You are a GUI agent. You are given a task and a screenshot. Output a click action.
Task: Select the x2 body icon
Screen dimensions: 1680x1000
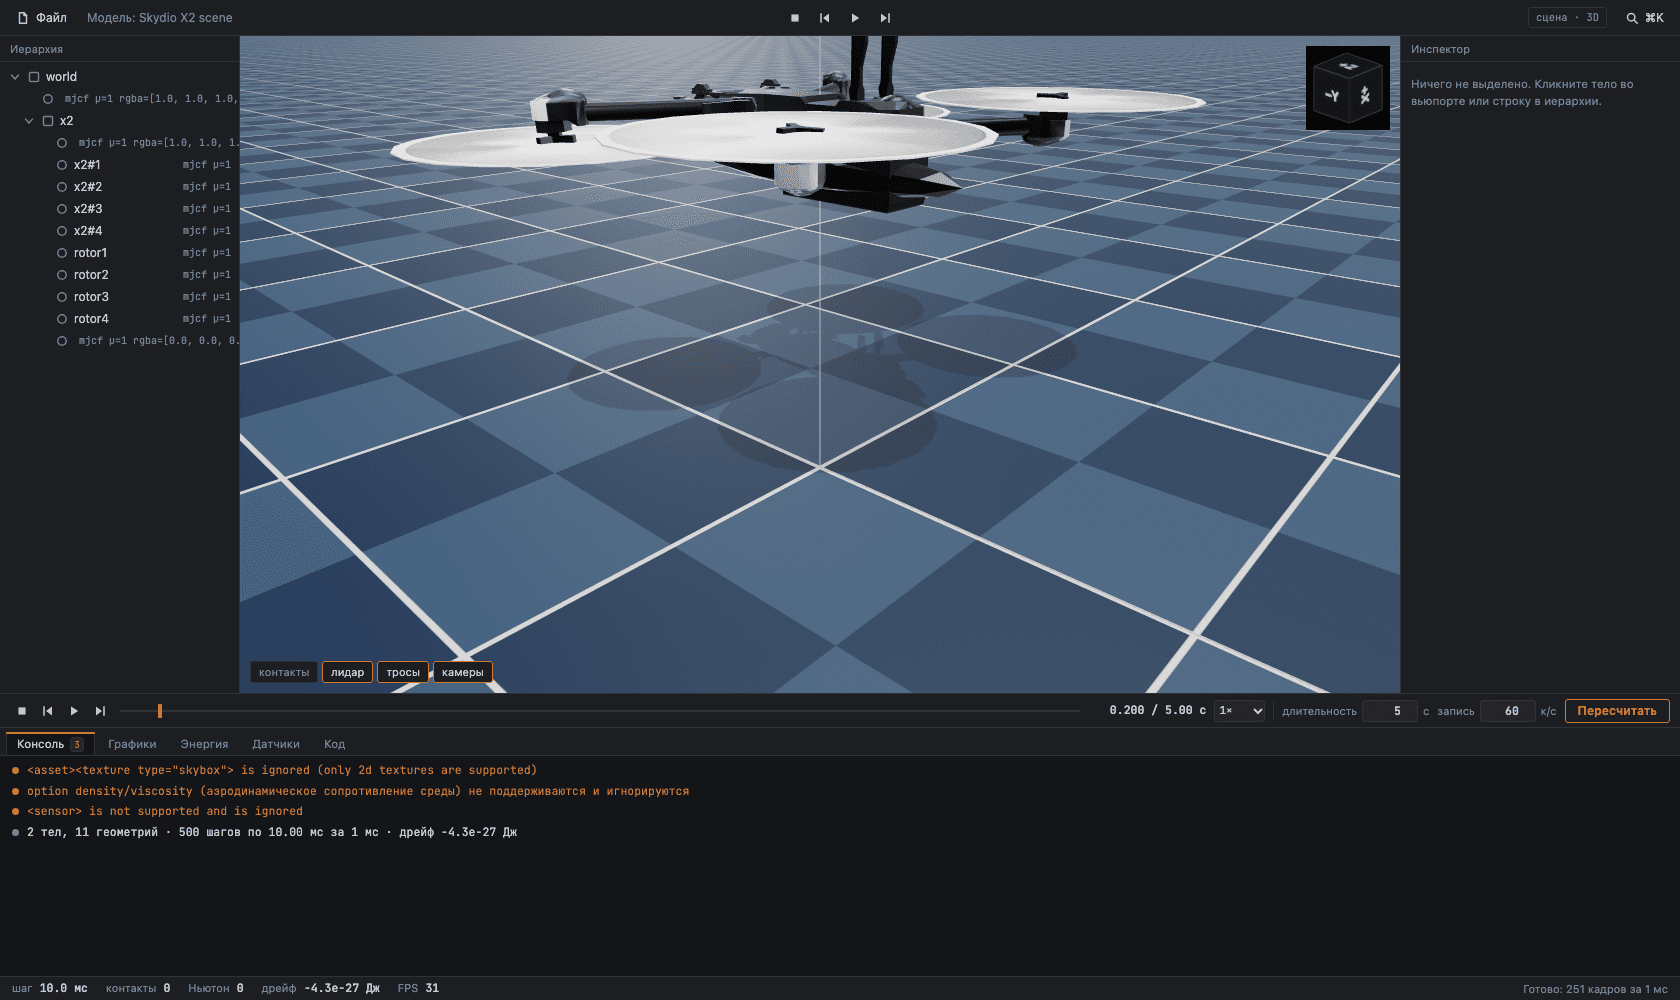click(48, 121)
